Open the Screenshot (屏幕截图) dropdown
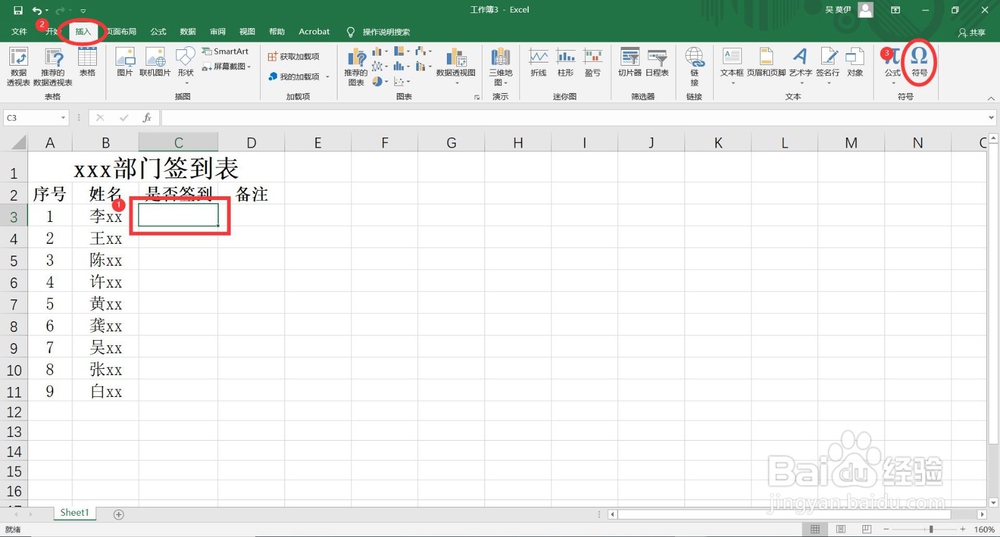 click(x=226, y=66)
